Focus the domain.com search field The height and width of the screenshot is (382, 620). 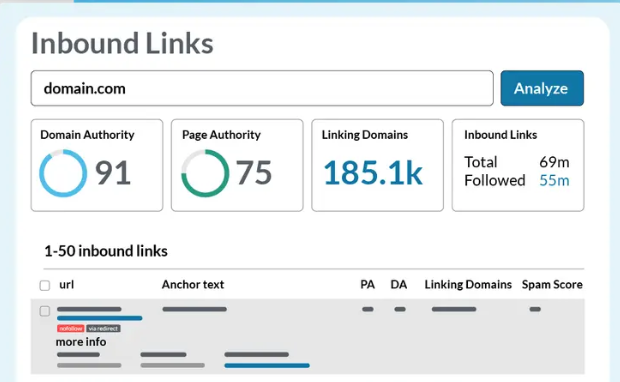tap(262, 88)
